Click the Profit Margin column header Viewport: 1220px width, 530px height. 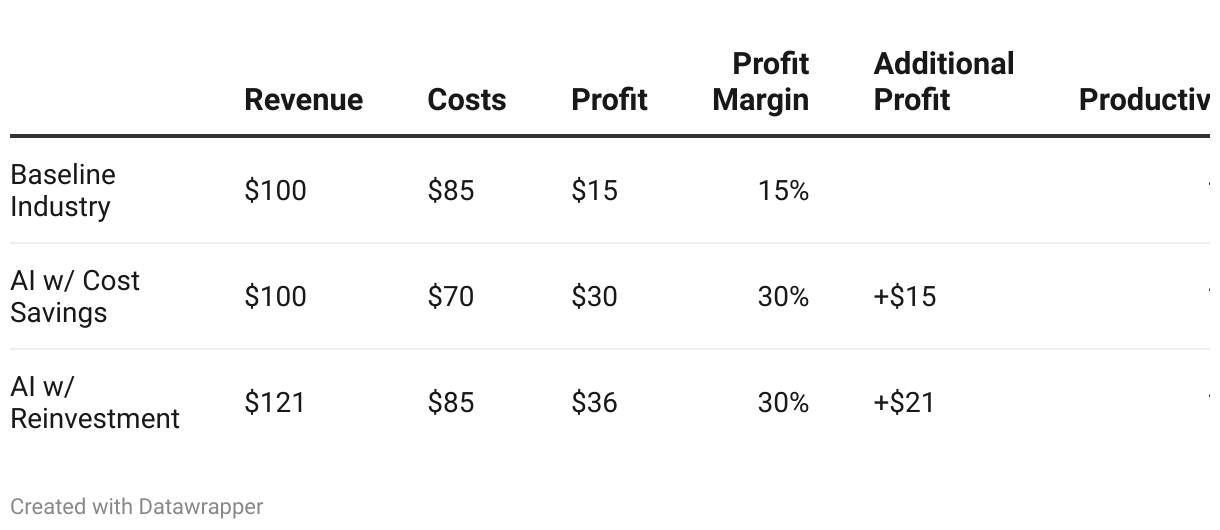tap(760, 82)
